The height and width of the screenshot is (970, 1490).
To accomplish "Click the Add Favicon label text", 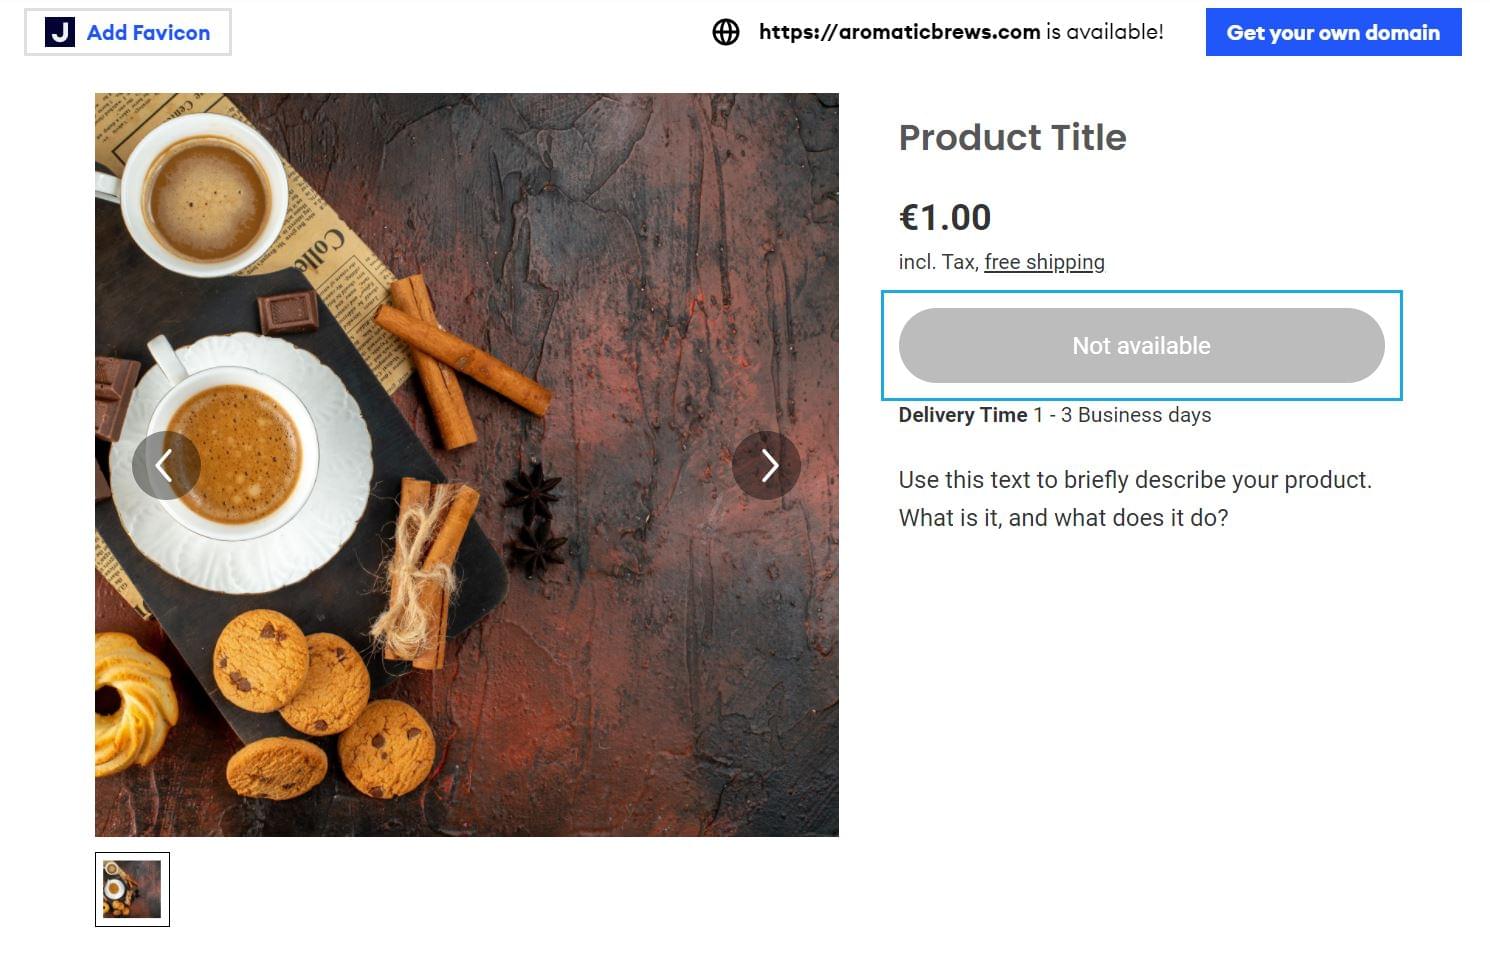I will point(149,32).
